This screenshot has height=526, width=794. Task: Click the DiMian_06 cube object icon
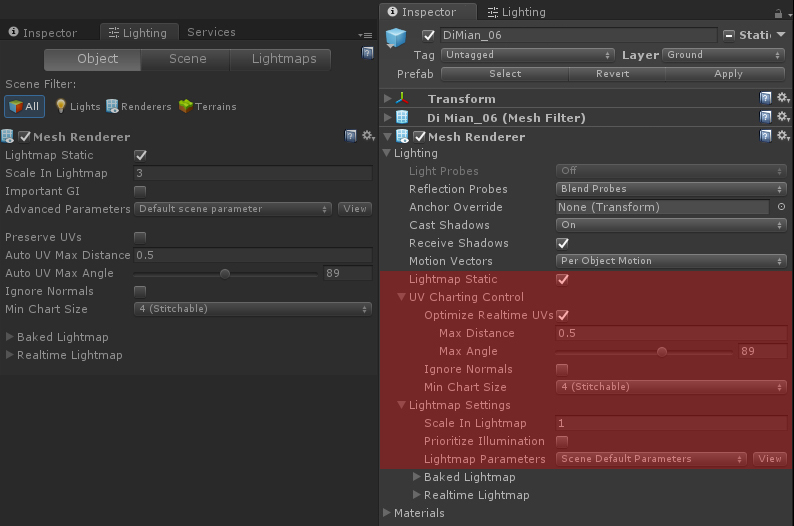tap(396, 38)
